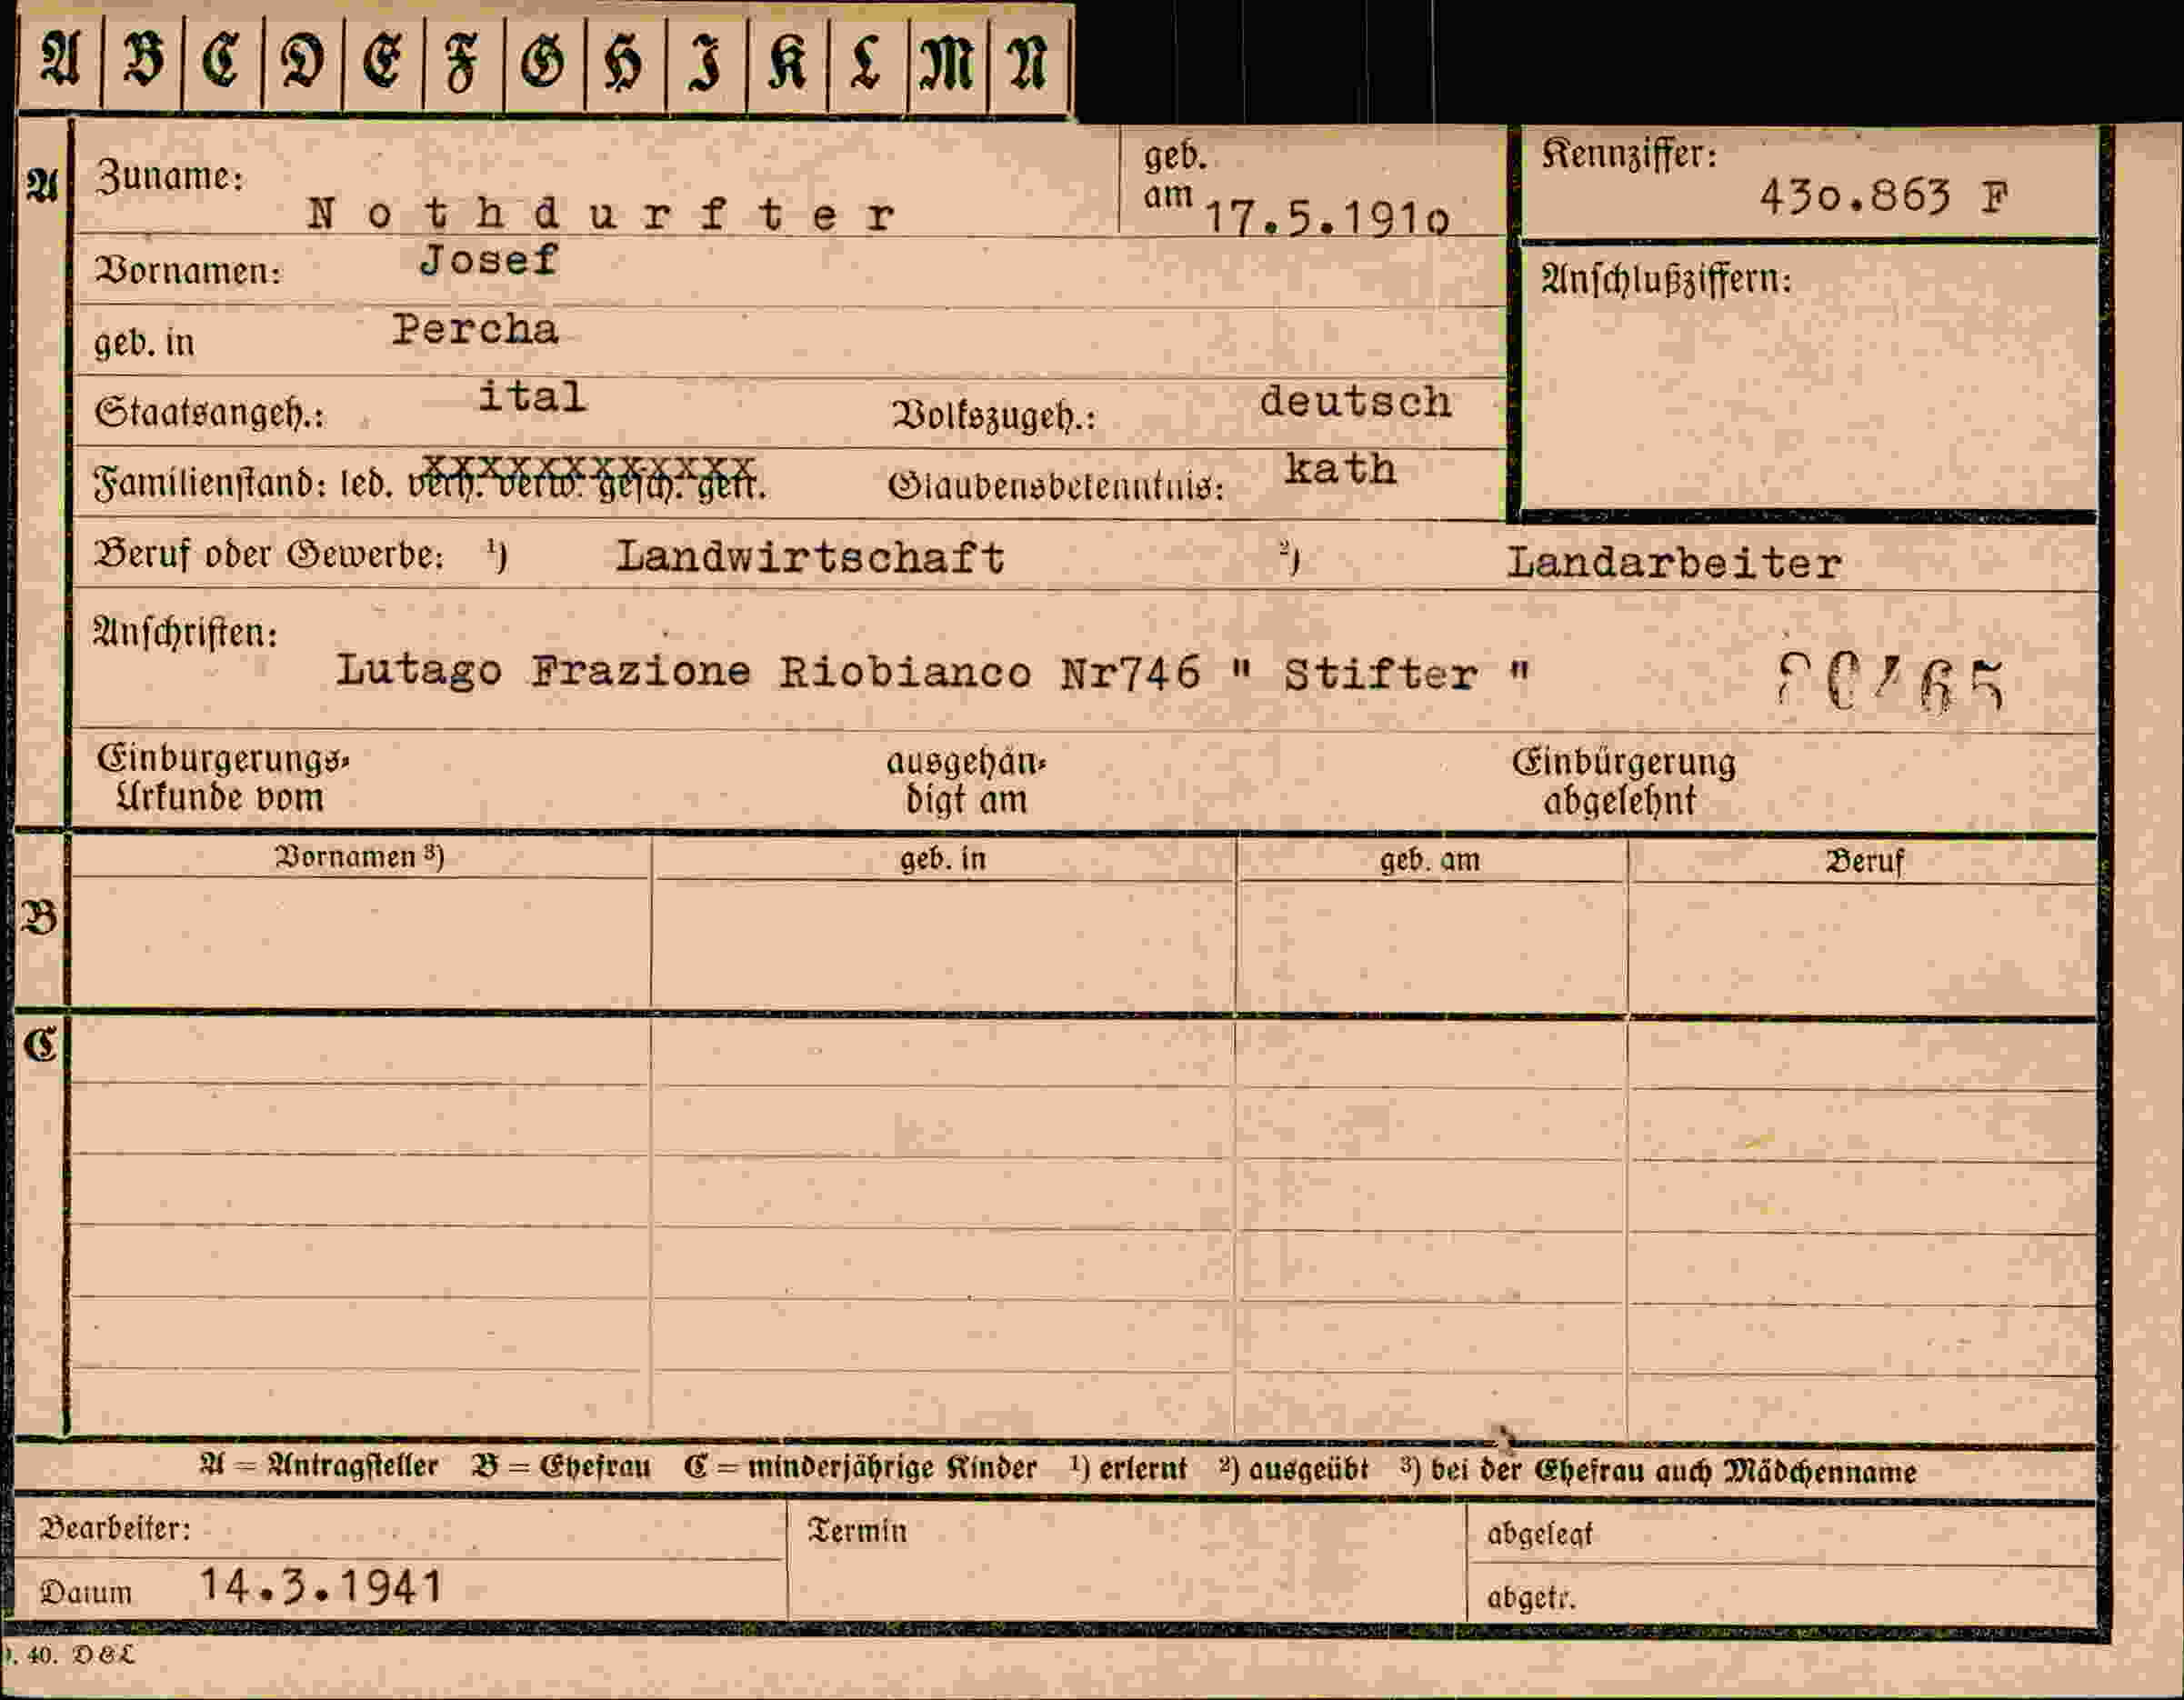
Task: Click the Glaubensbekenntnis label
Action: pyautogui.click(x=1056, y=486)
